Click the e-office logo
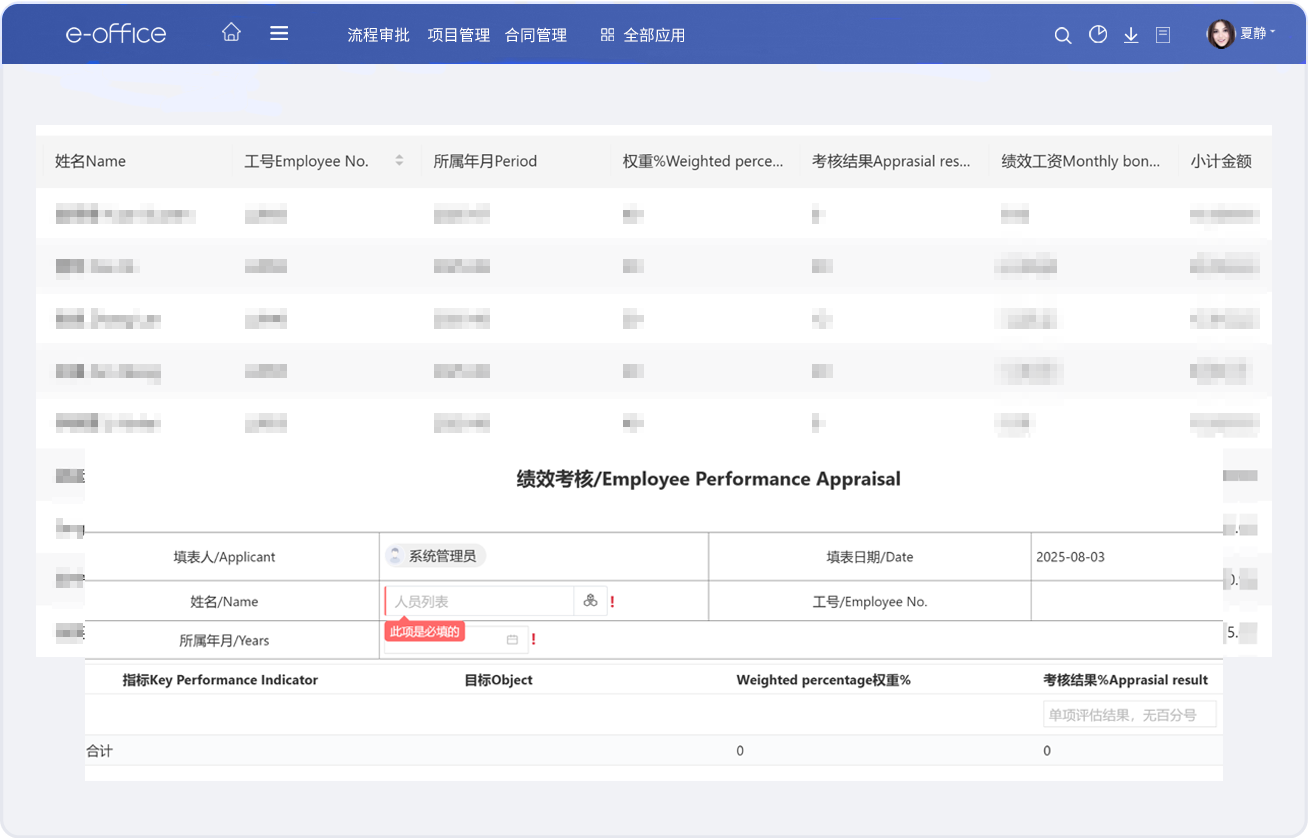The image size is (1308, 838). (x=116, y=33)
